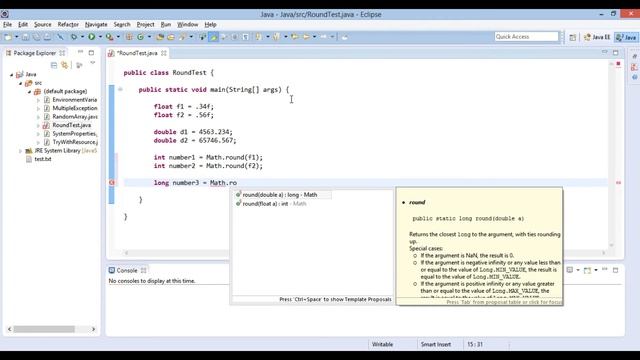Maximize the Package Explorer view
The width and height of the screenshot is (640, 360).
91,53
